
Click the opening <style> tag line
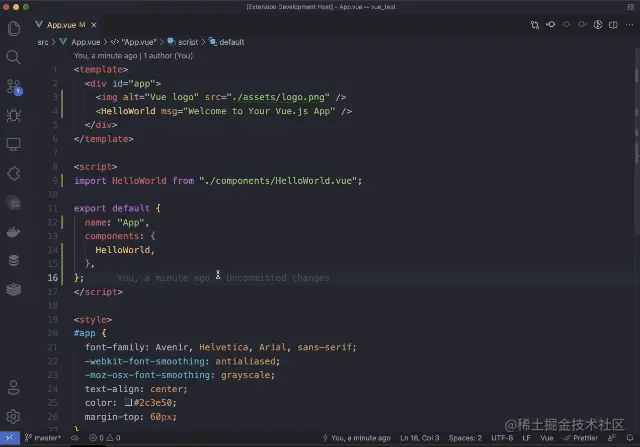point(93,319)
